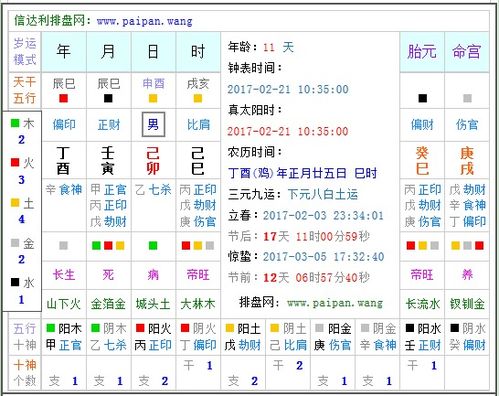Click the 天干五行 row label

click(x=25, y=90)
